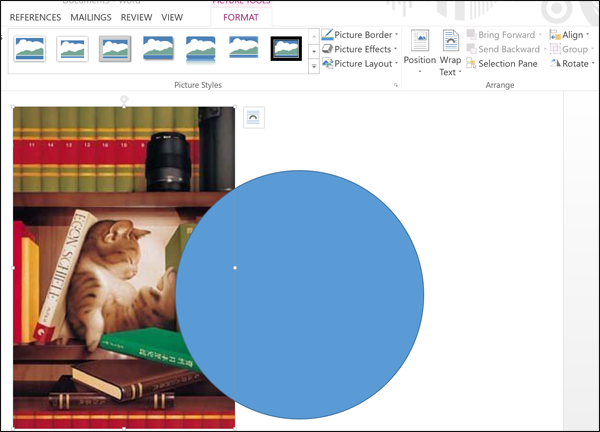The width and height of the screenshot is (600, 432).
Task: Click the Picture Border pencil icon
Action: [328, 34]
